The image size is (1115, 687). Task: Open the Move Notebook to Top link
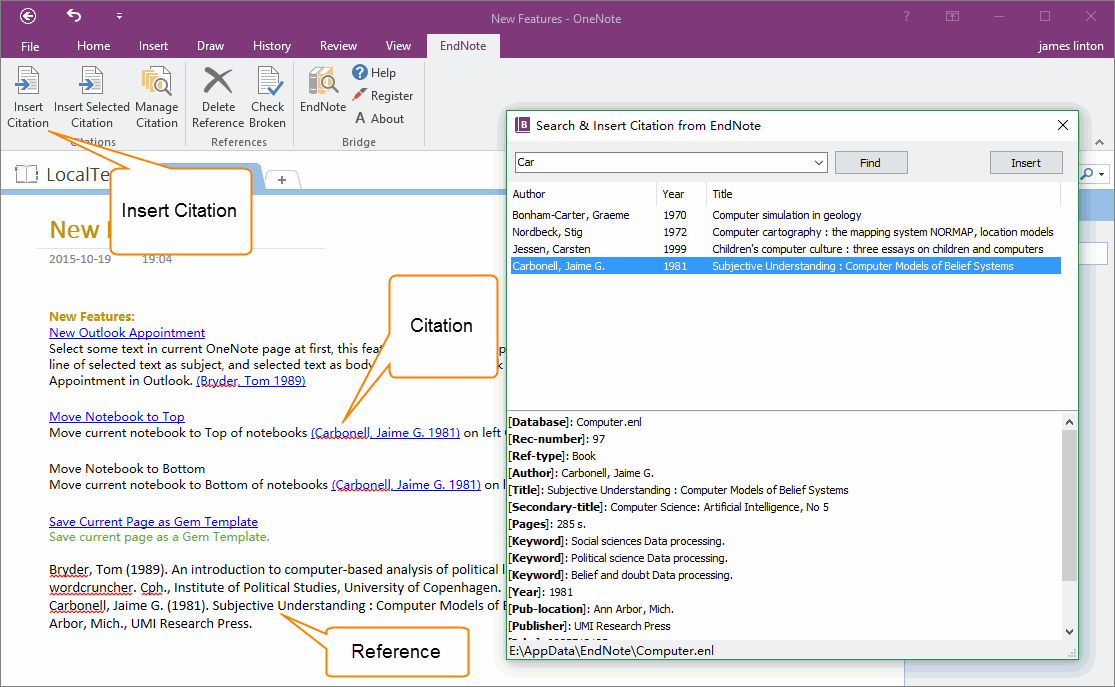coord(117,417)
